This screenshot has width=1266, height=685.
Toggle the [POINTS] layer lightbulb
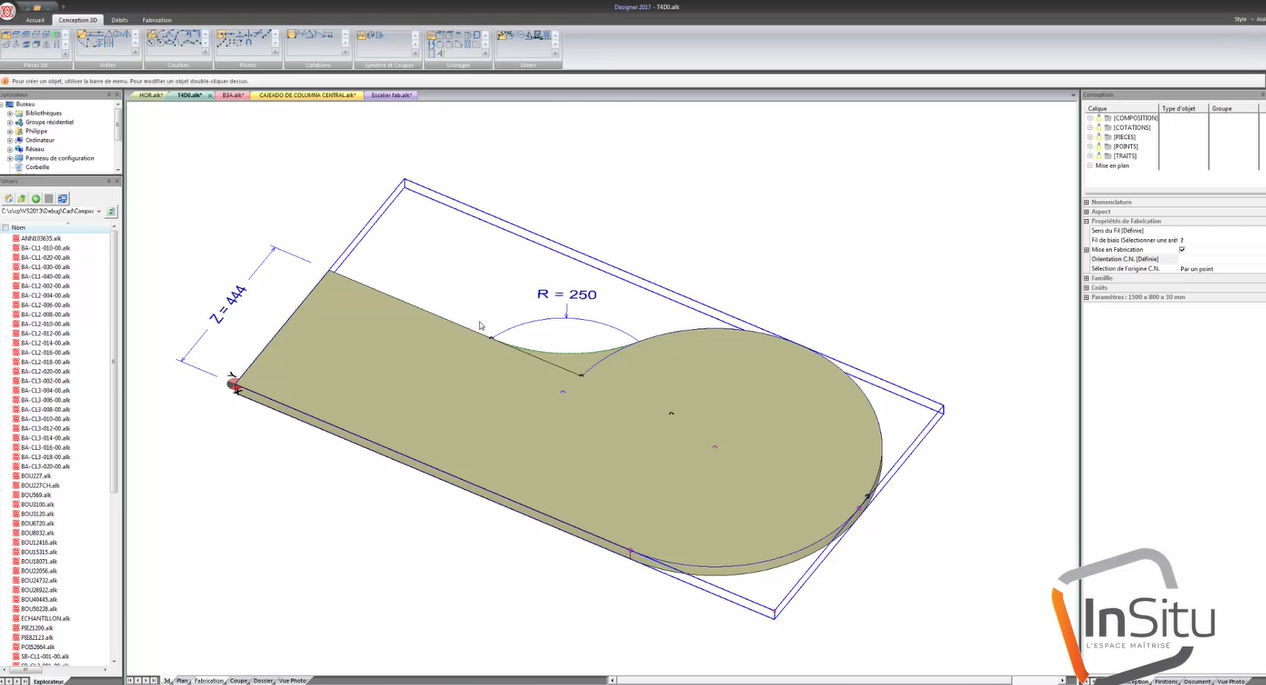pos(1098,146)
